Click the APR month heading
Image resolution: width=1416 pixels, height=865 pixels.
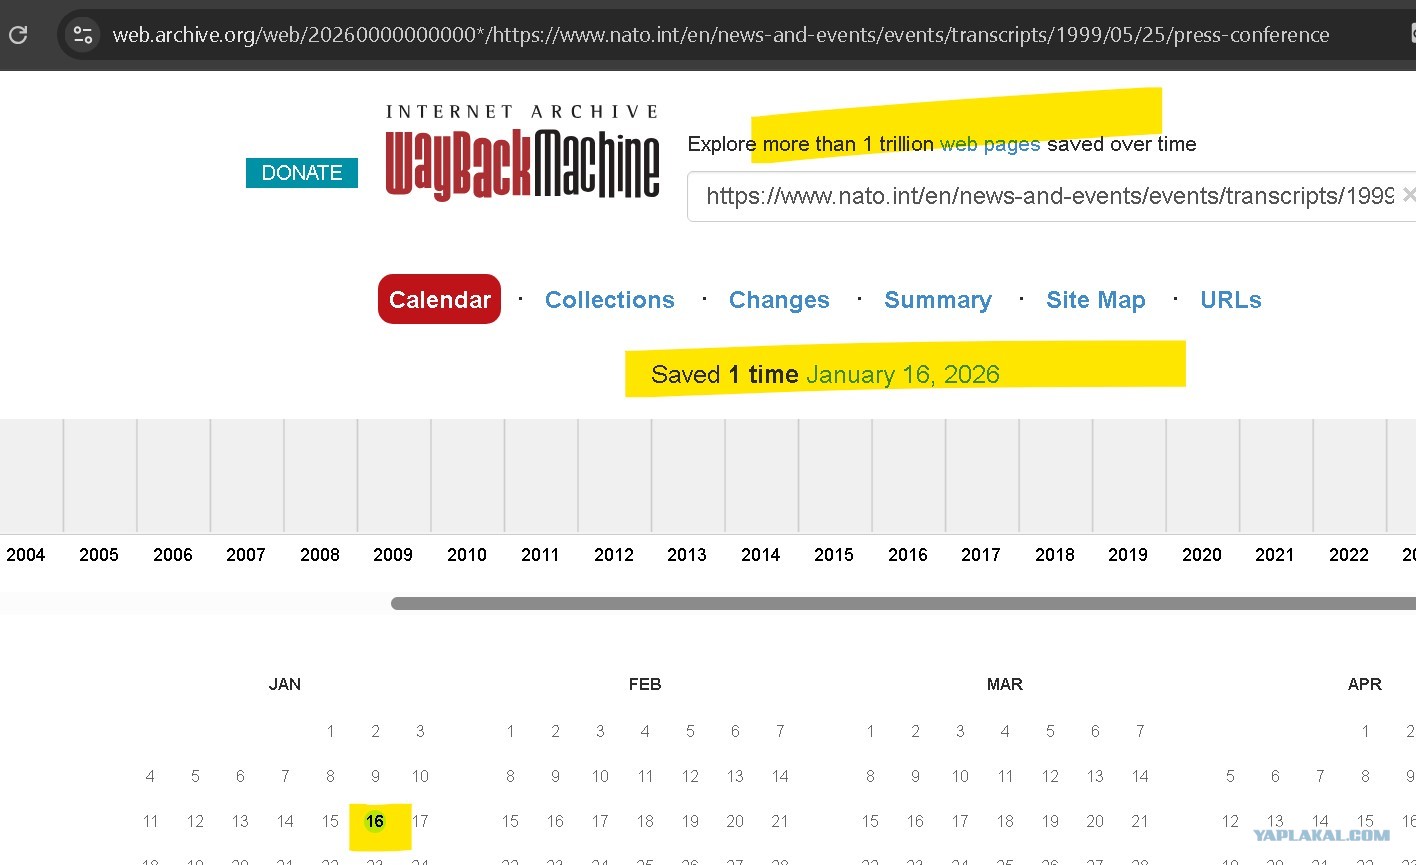(x=1365, y=685)
